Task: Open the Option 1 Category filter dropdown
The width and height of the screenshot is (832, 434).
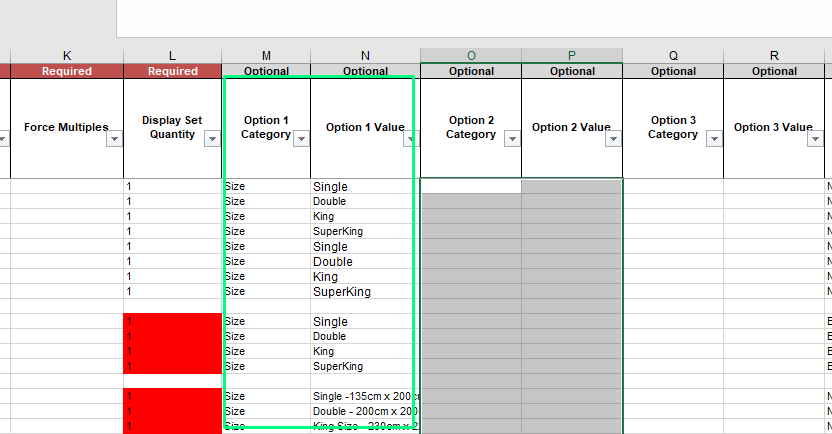Action: [x=301, y=139]
